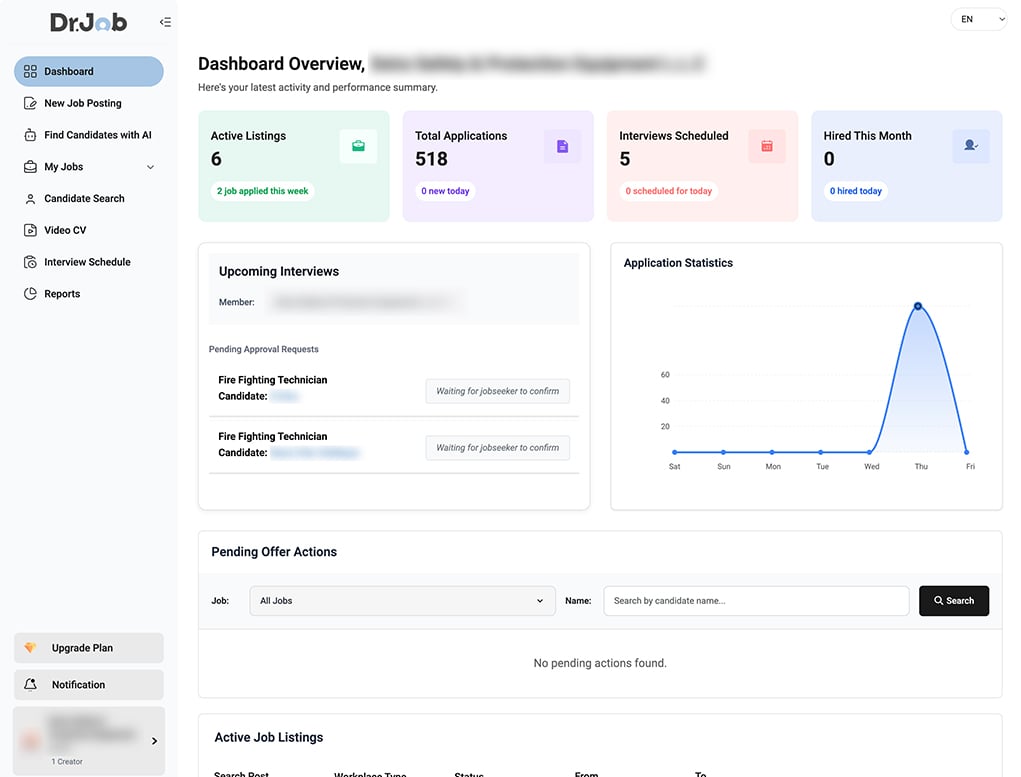
Task: Click the Interviews Scheduled calendar icon
Action: [x=767, y=146]
